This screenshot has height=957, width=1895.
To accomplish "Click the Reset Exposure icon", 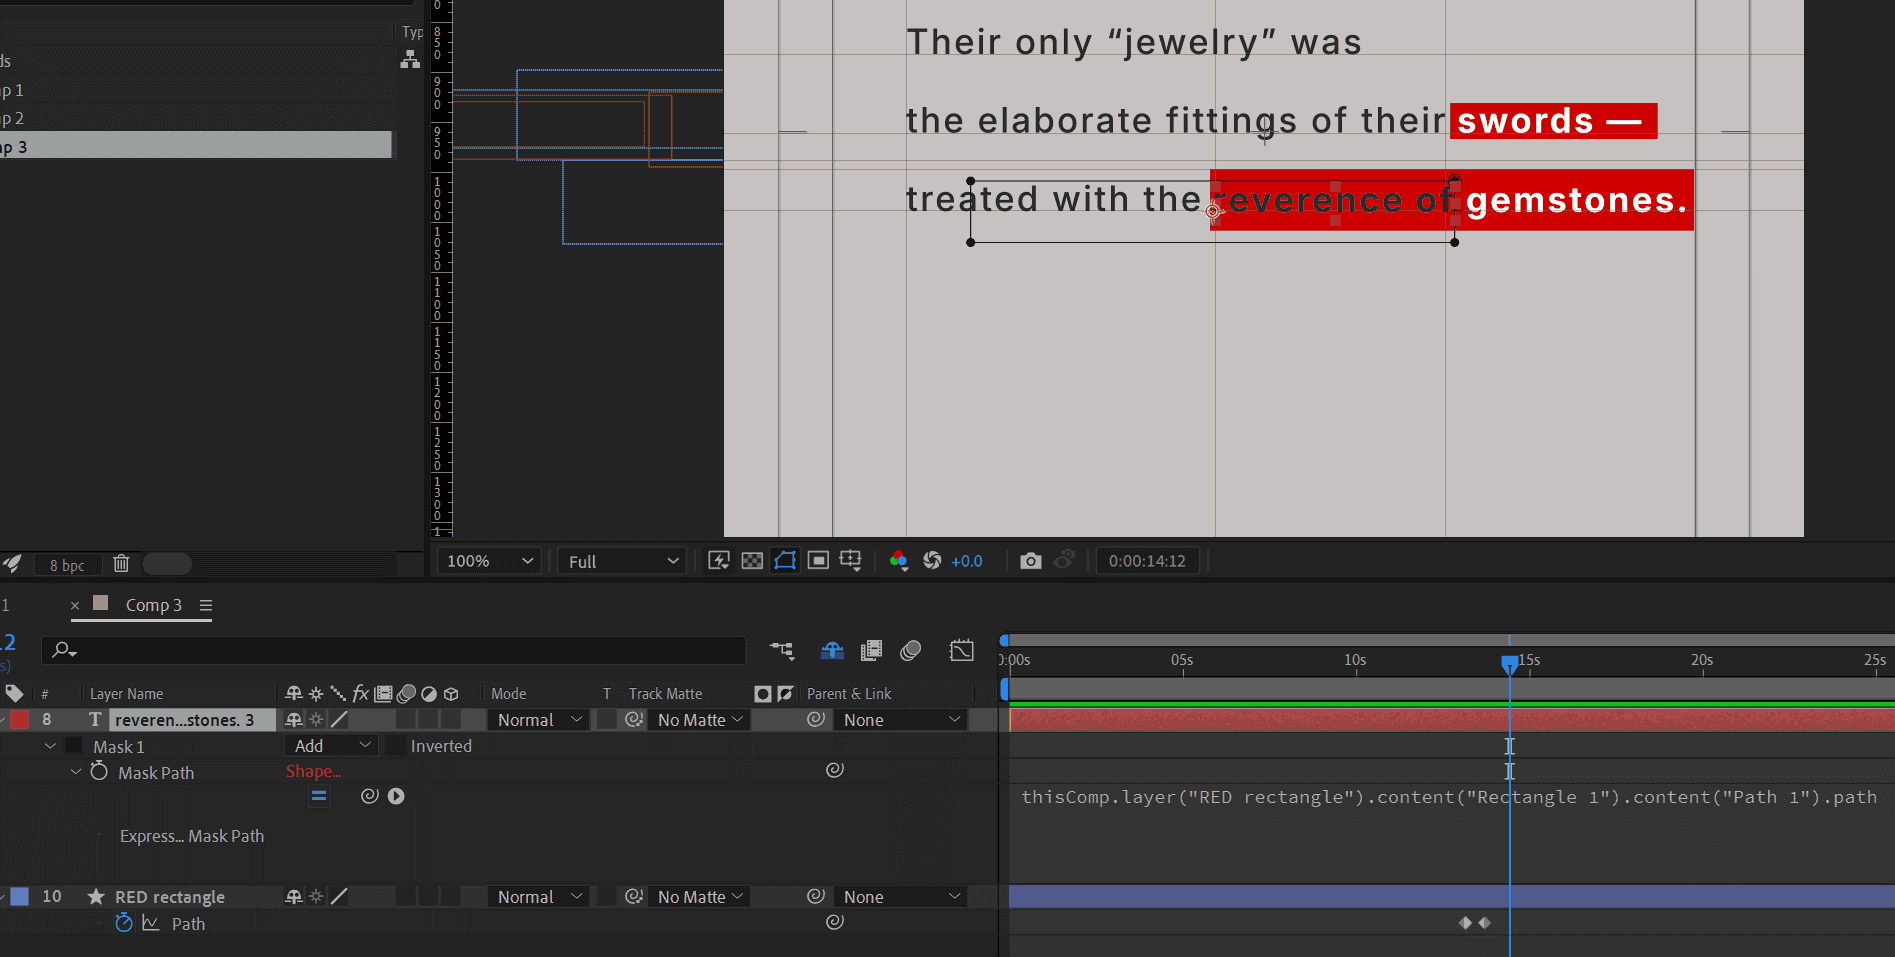I will [932, 561].
